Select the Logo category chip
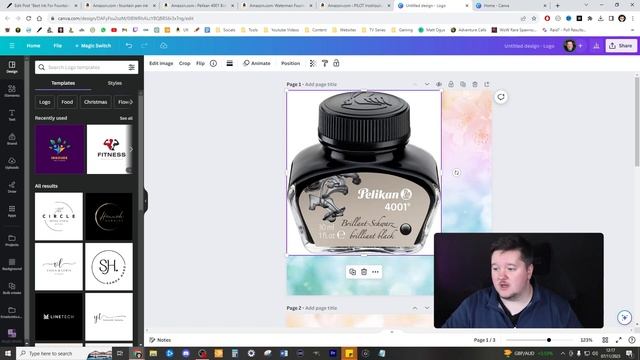This screenshot has width=640, height=360. pyautogui.click(x=45, y=102)
